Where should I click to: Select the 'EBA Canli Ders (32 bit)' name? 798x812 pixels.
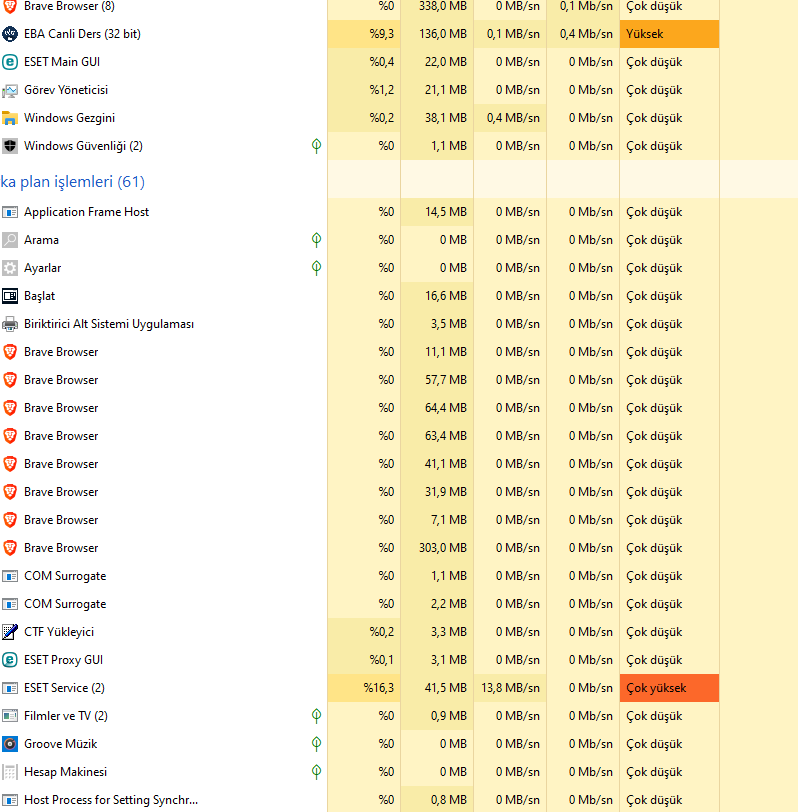[82, 34]
